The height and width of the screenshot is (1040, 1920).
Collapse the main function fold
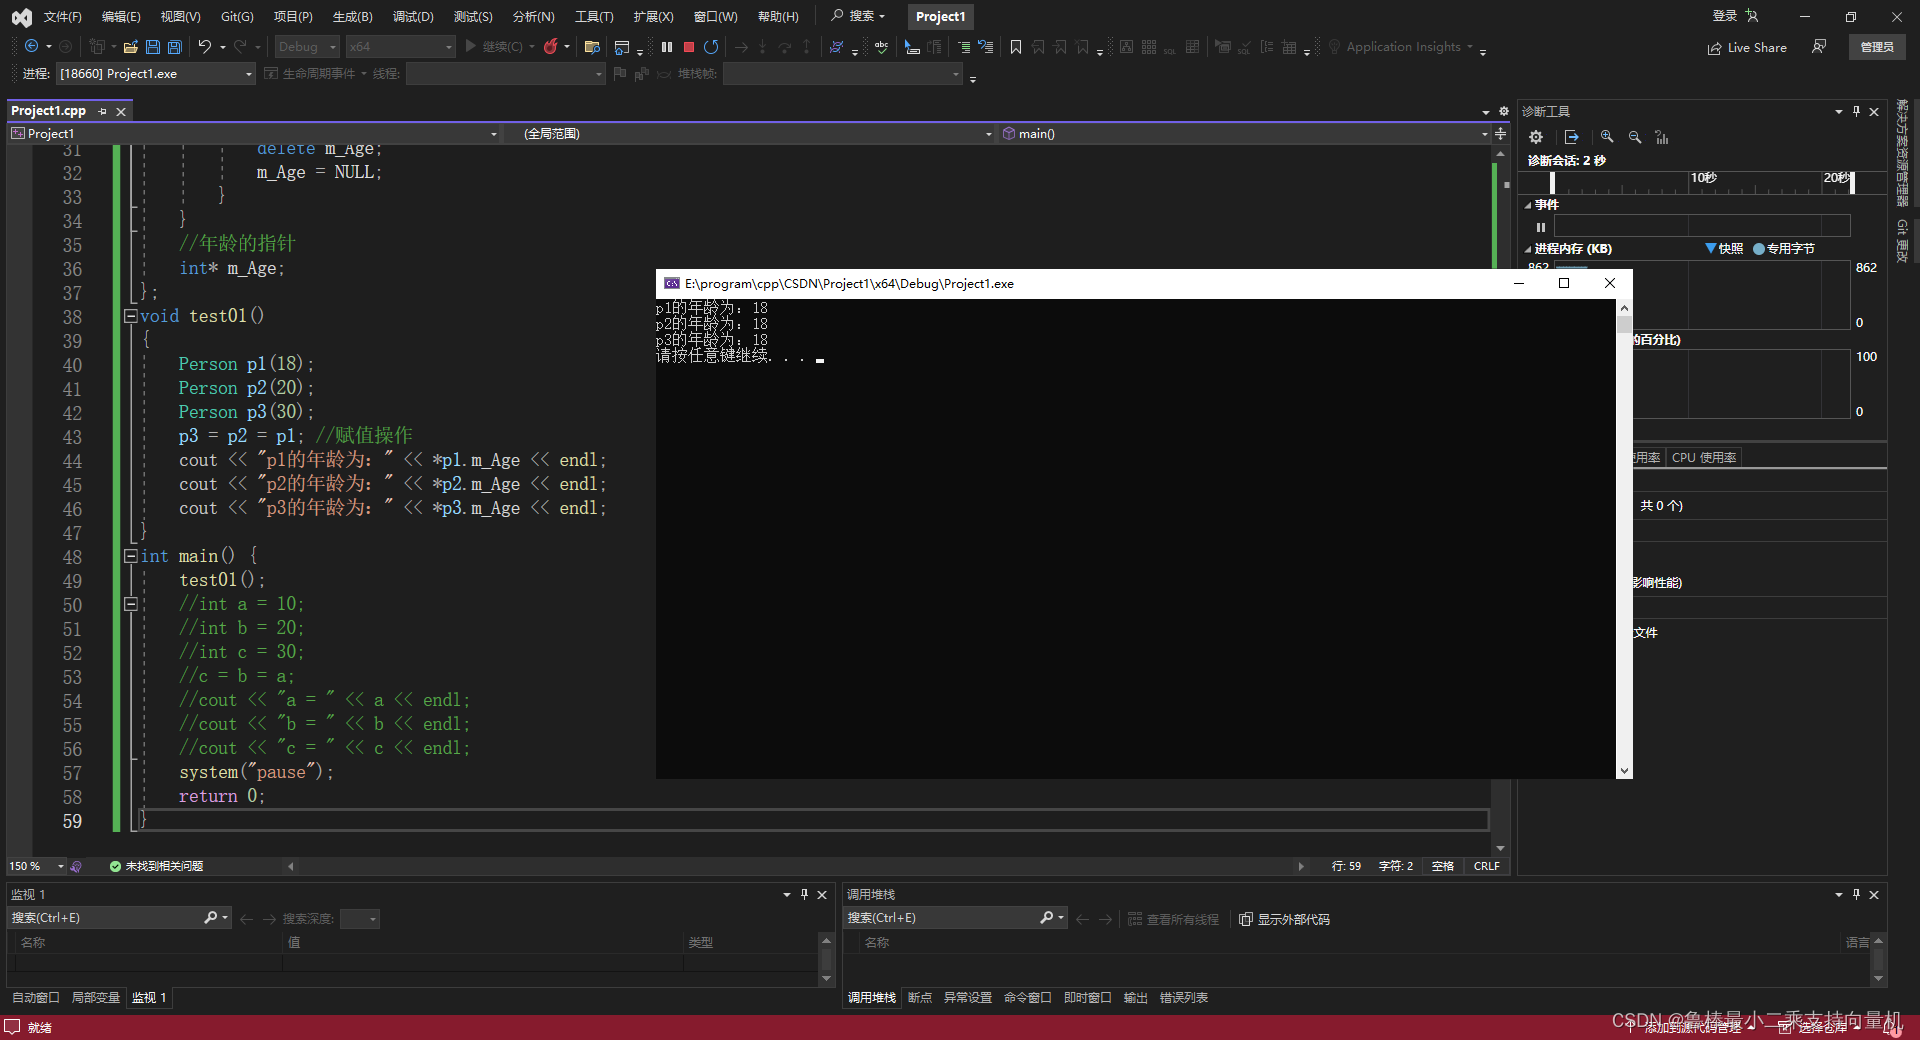(x=130, y=556)
